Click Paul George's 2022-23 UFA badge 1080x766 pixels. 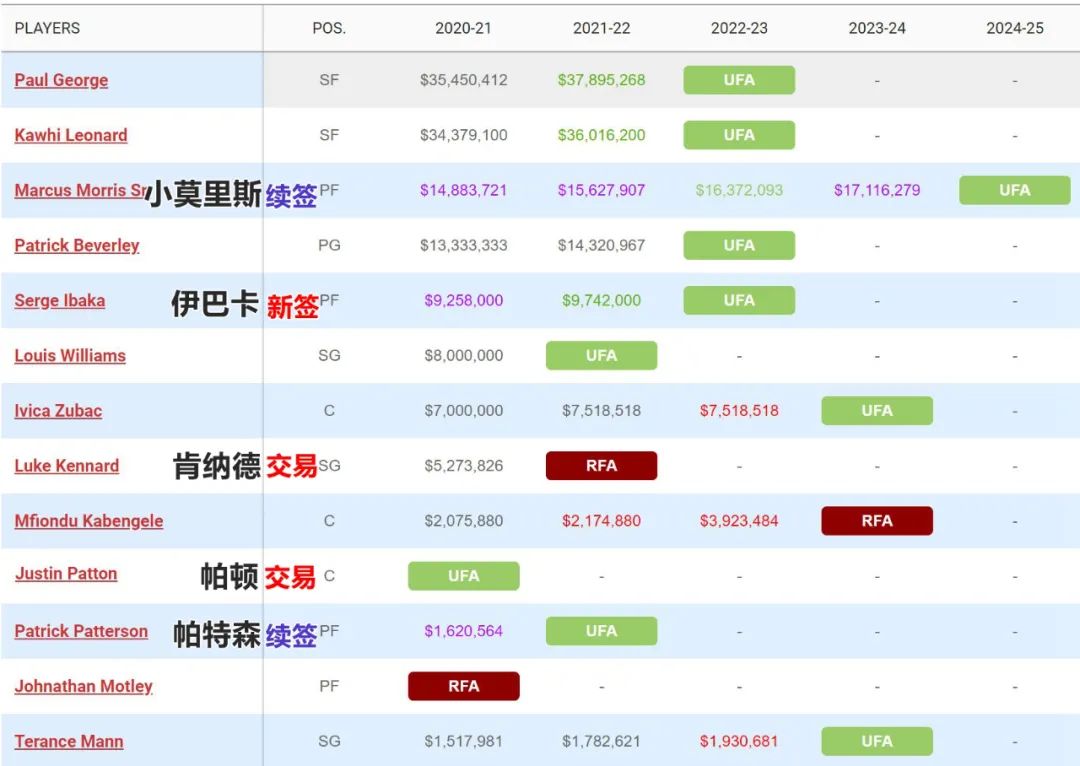[739, 80]
